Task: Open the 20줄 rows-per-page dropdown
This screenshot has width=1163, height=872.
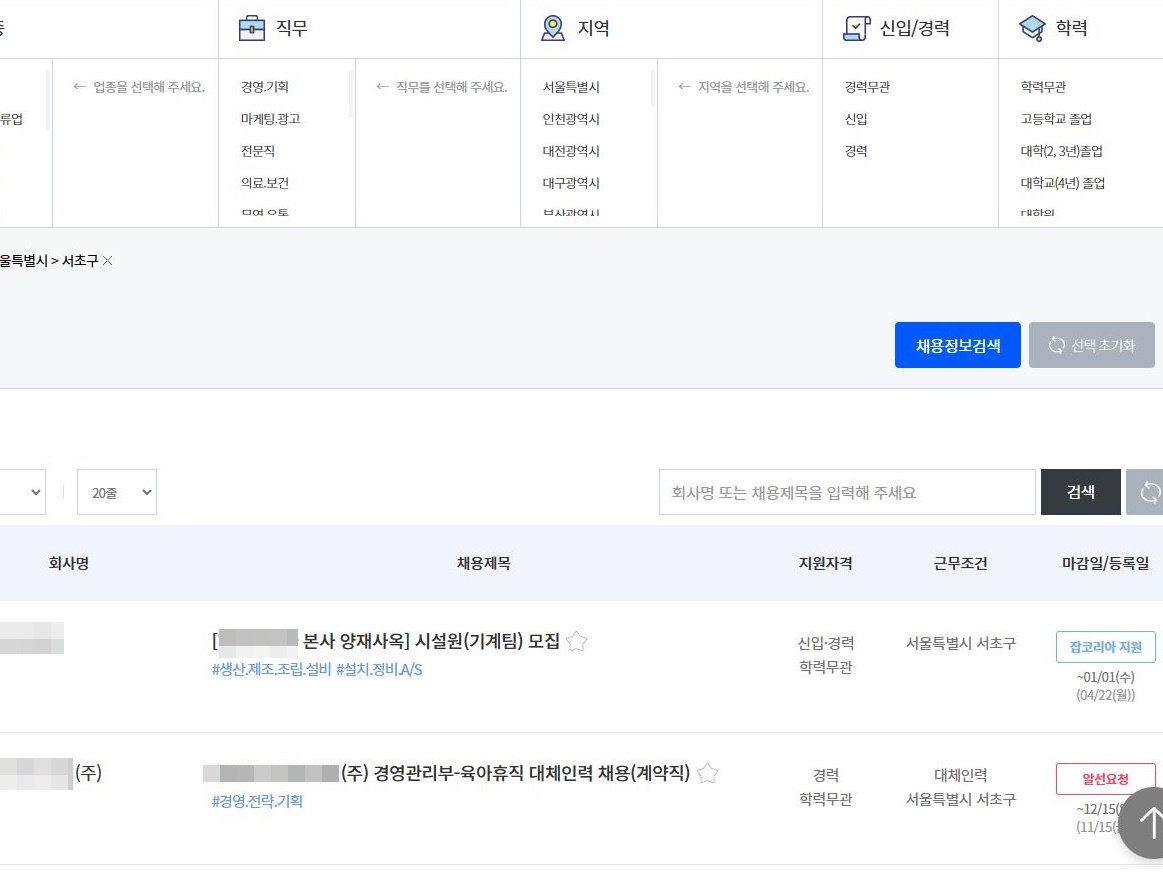Action: click(117, 492)
